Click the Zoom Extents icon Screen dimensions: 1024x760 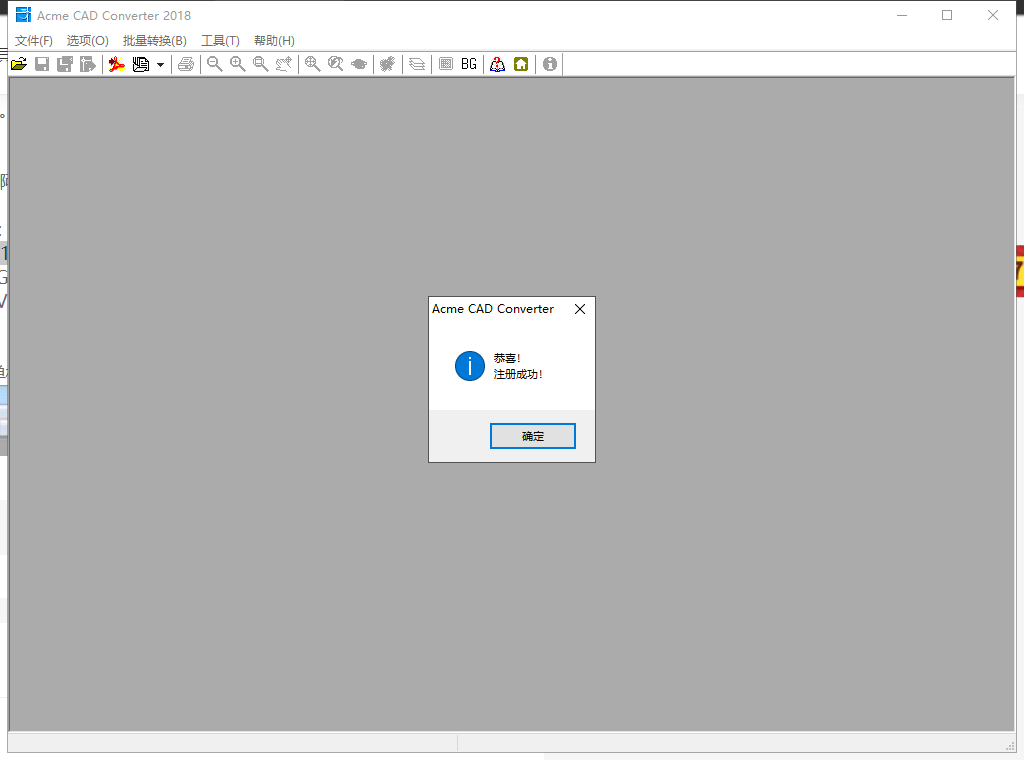coord(313,64)
